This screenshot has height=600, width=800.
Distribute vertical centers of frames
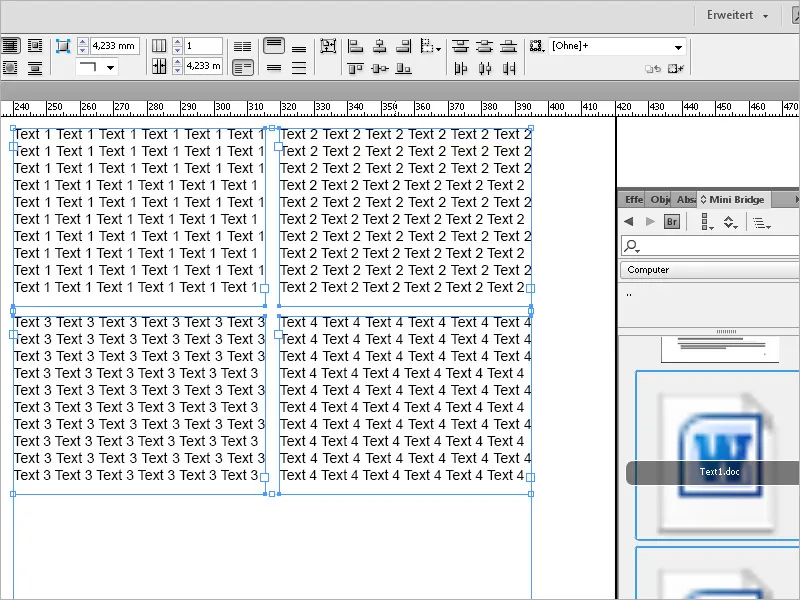coord(484,46)
